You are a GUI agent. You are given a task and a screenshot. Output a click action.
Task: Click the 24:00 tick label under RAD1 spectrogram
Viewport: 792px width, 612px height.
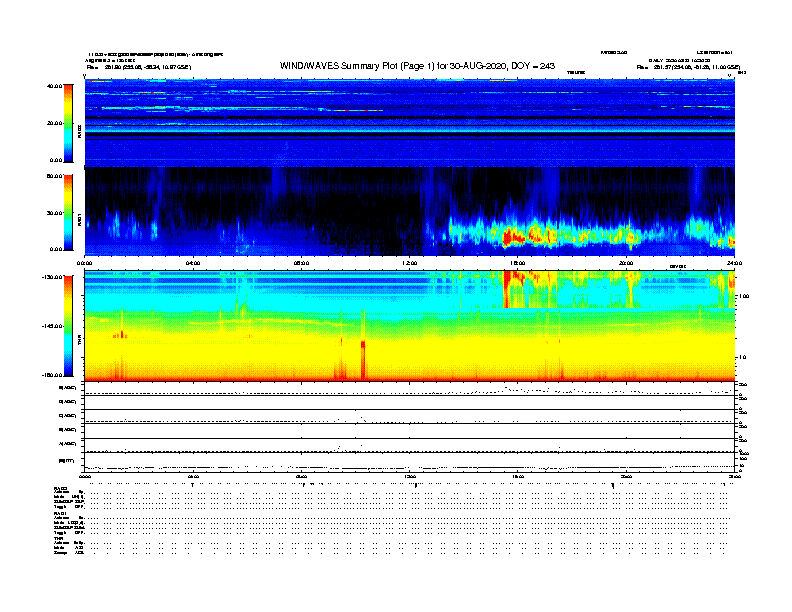[734, 263]
